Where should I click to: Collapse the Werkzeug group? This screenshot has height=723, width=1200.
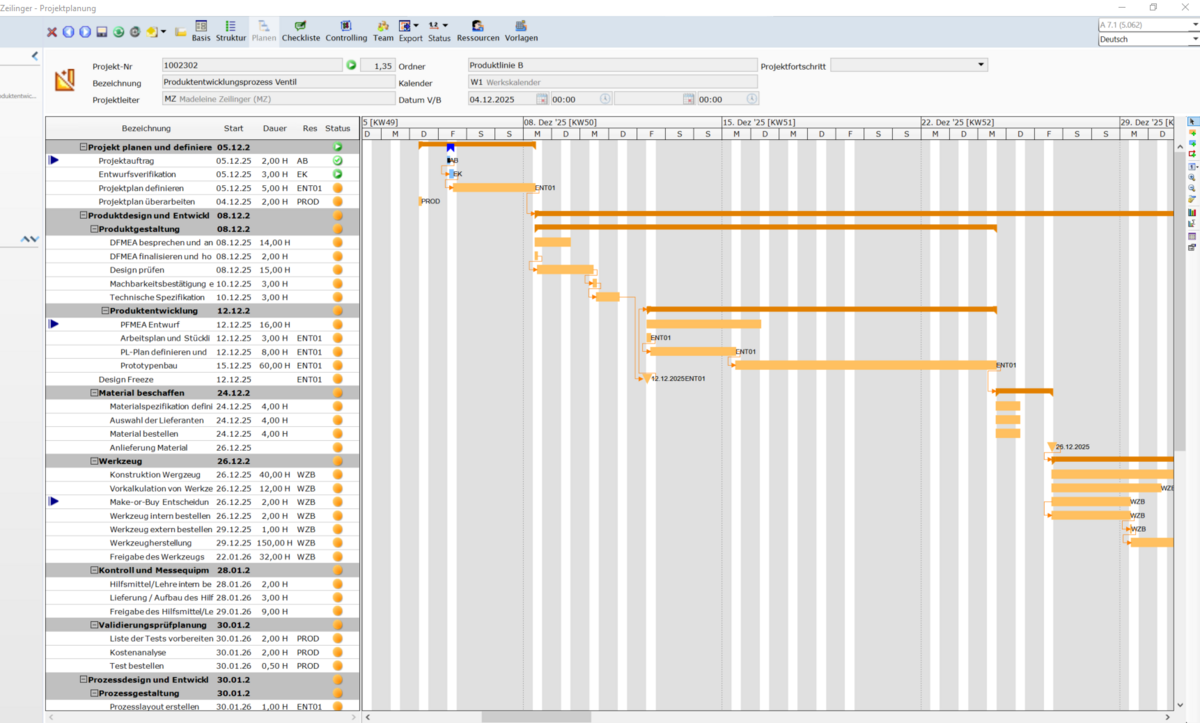point(94,461)
